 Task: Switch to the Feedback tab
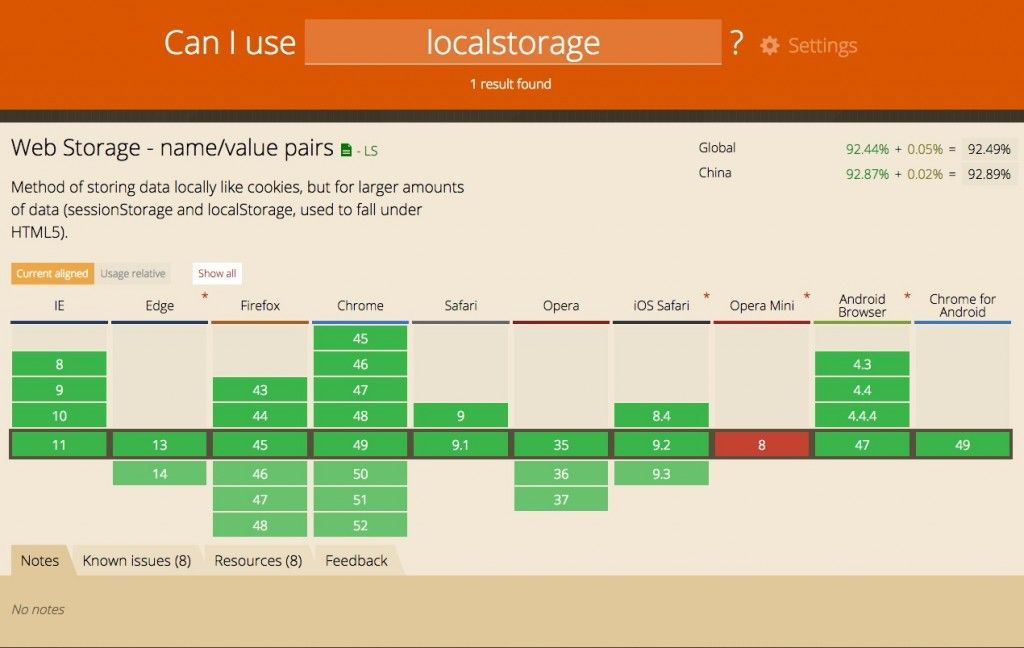[x=356, y=561]
